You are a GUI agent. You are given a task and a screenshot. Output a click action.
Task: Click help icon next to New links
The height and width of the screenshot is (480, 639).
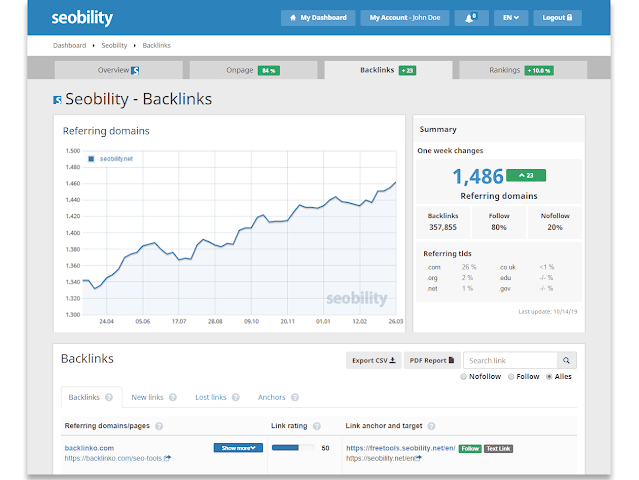(x=173, y=397)
